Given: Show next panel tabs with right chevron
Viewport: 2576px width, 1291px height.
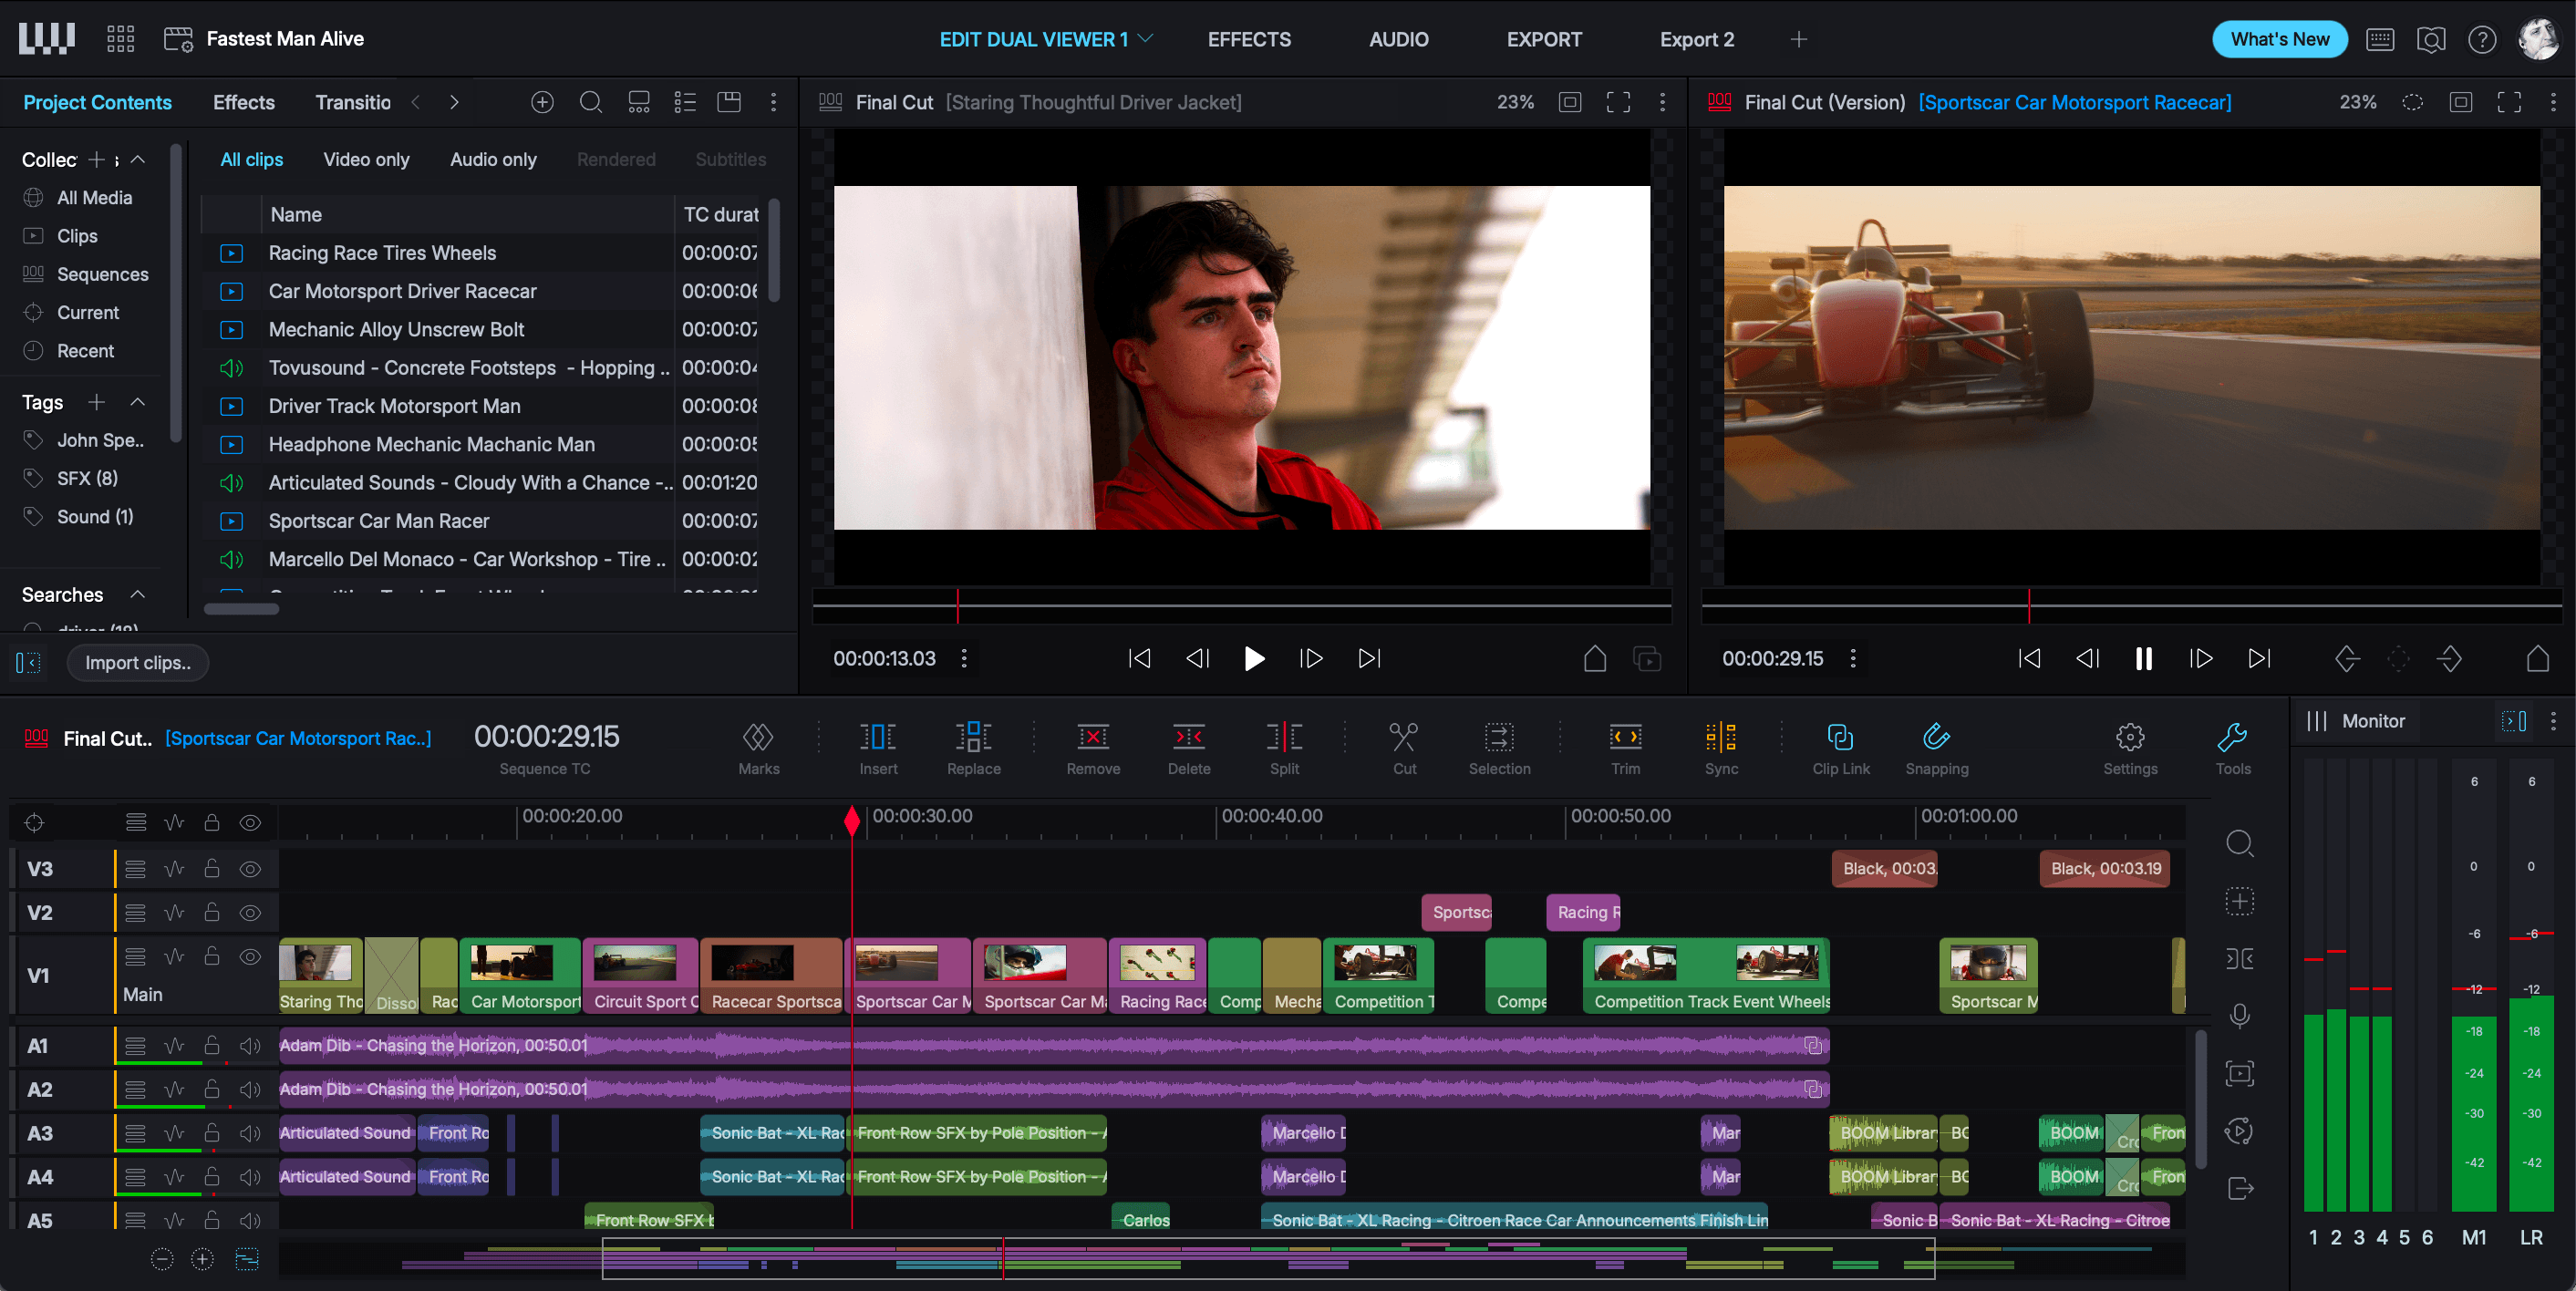Looking at the screenshot, I should (x=454, y=102).
